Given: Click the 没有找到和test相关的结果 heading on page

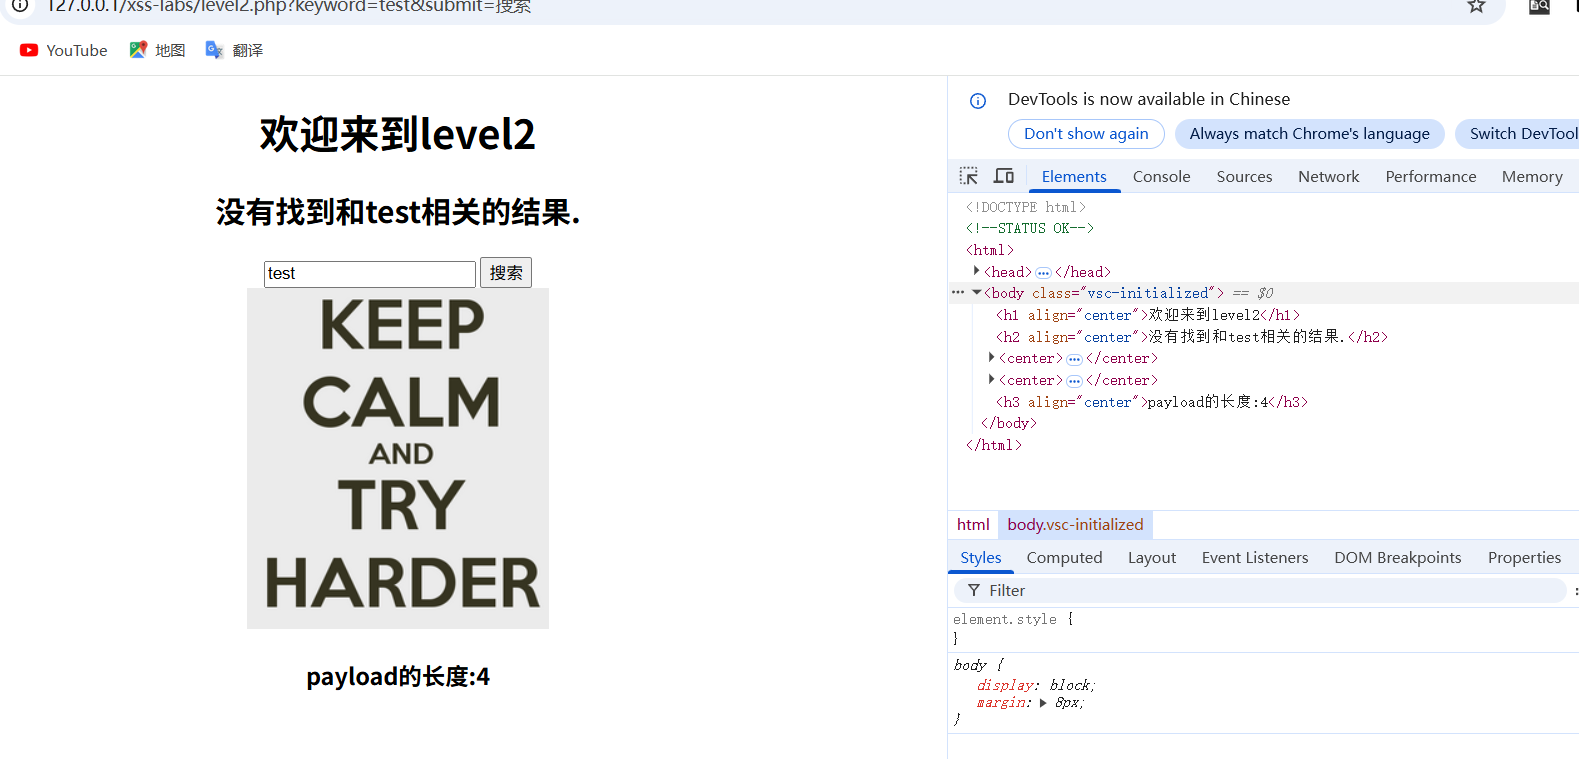Looking at the screenshot, I should [398, 212].
